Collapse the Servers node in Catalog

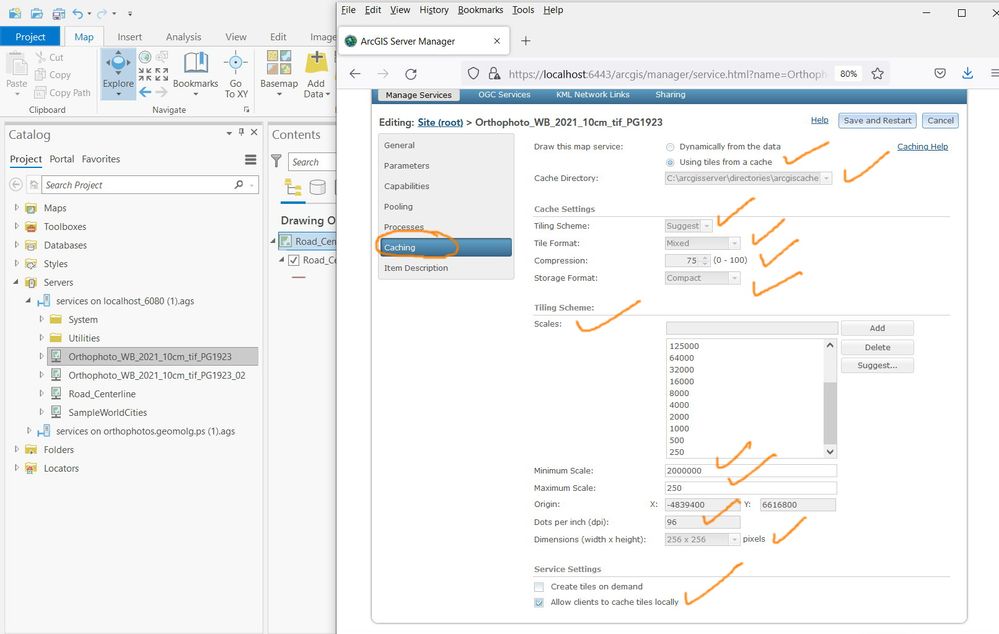click(17, 282)
